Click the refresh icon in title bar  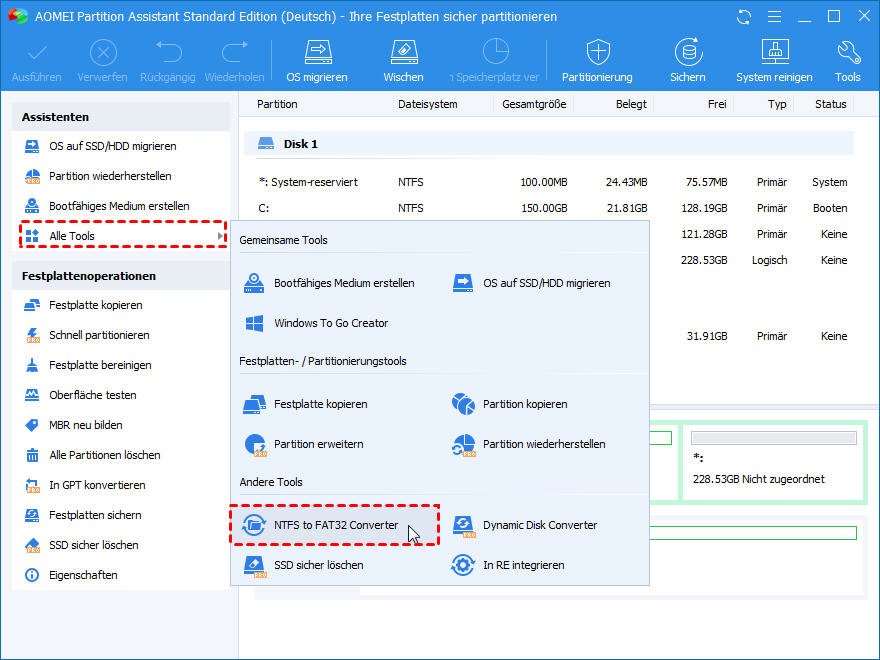click(744, 17)
